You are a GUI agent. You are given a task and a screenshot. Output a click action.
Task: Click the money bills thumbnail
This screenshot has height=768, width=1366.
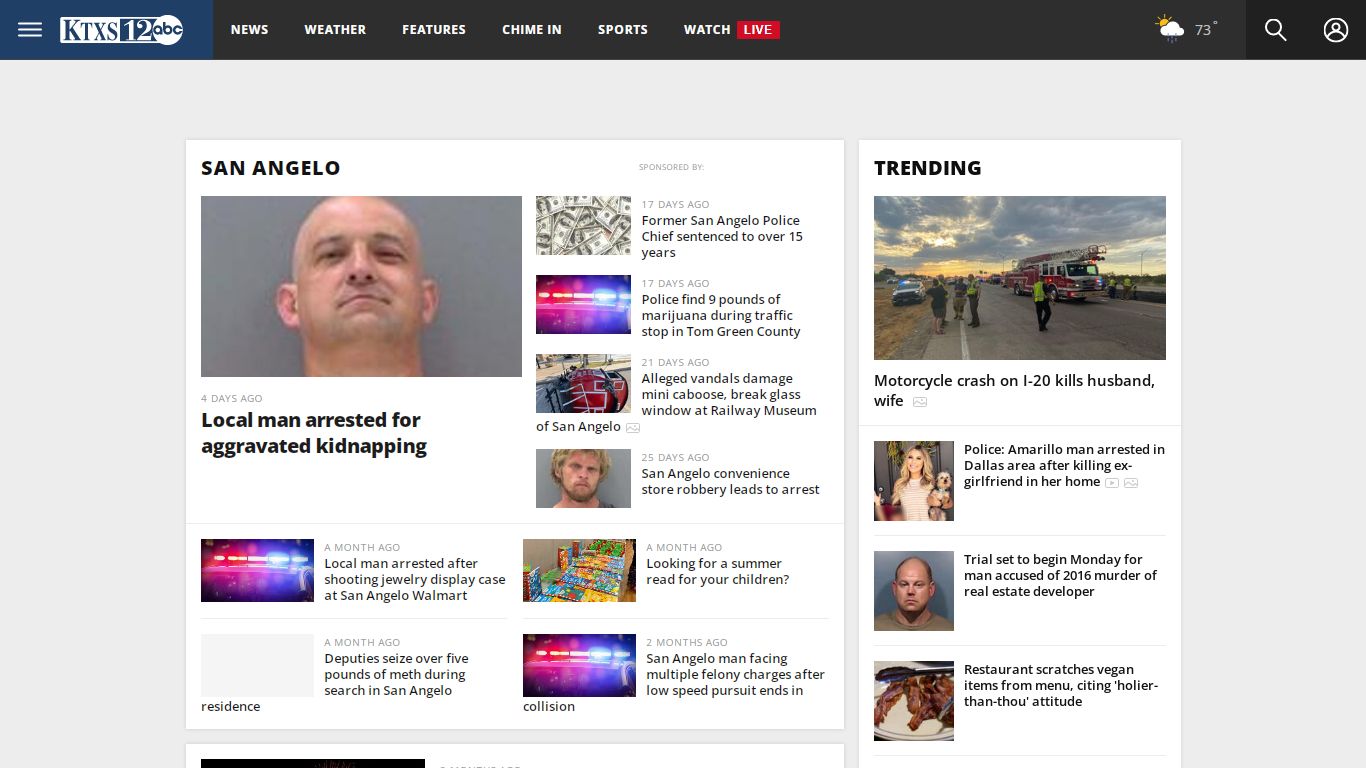pos(583,225)
